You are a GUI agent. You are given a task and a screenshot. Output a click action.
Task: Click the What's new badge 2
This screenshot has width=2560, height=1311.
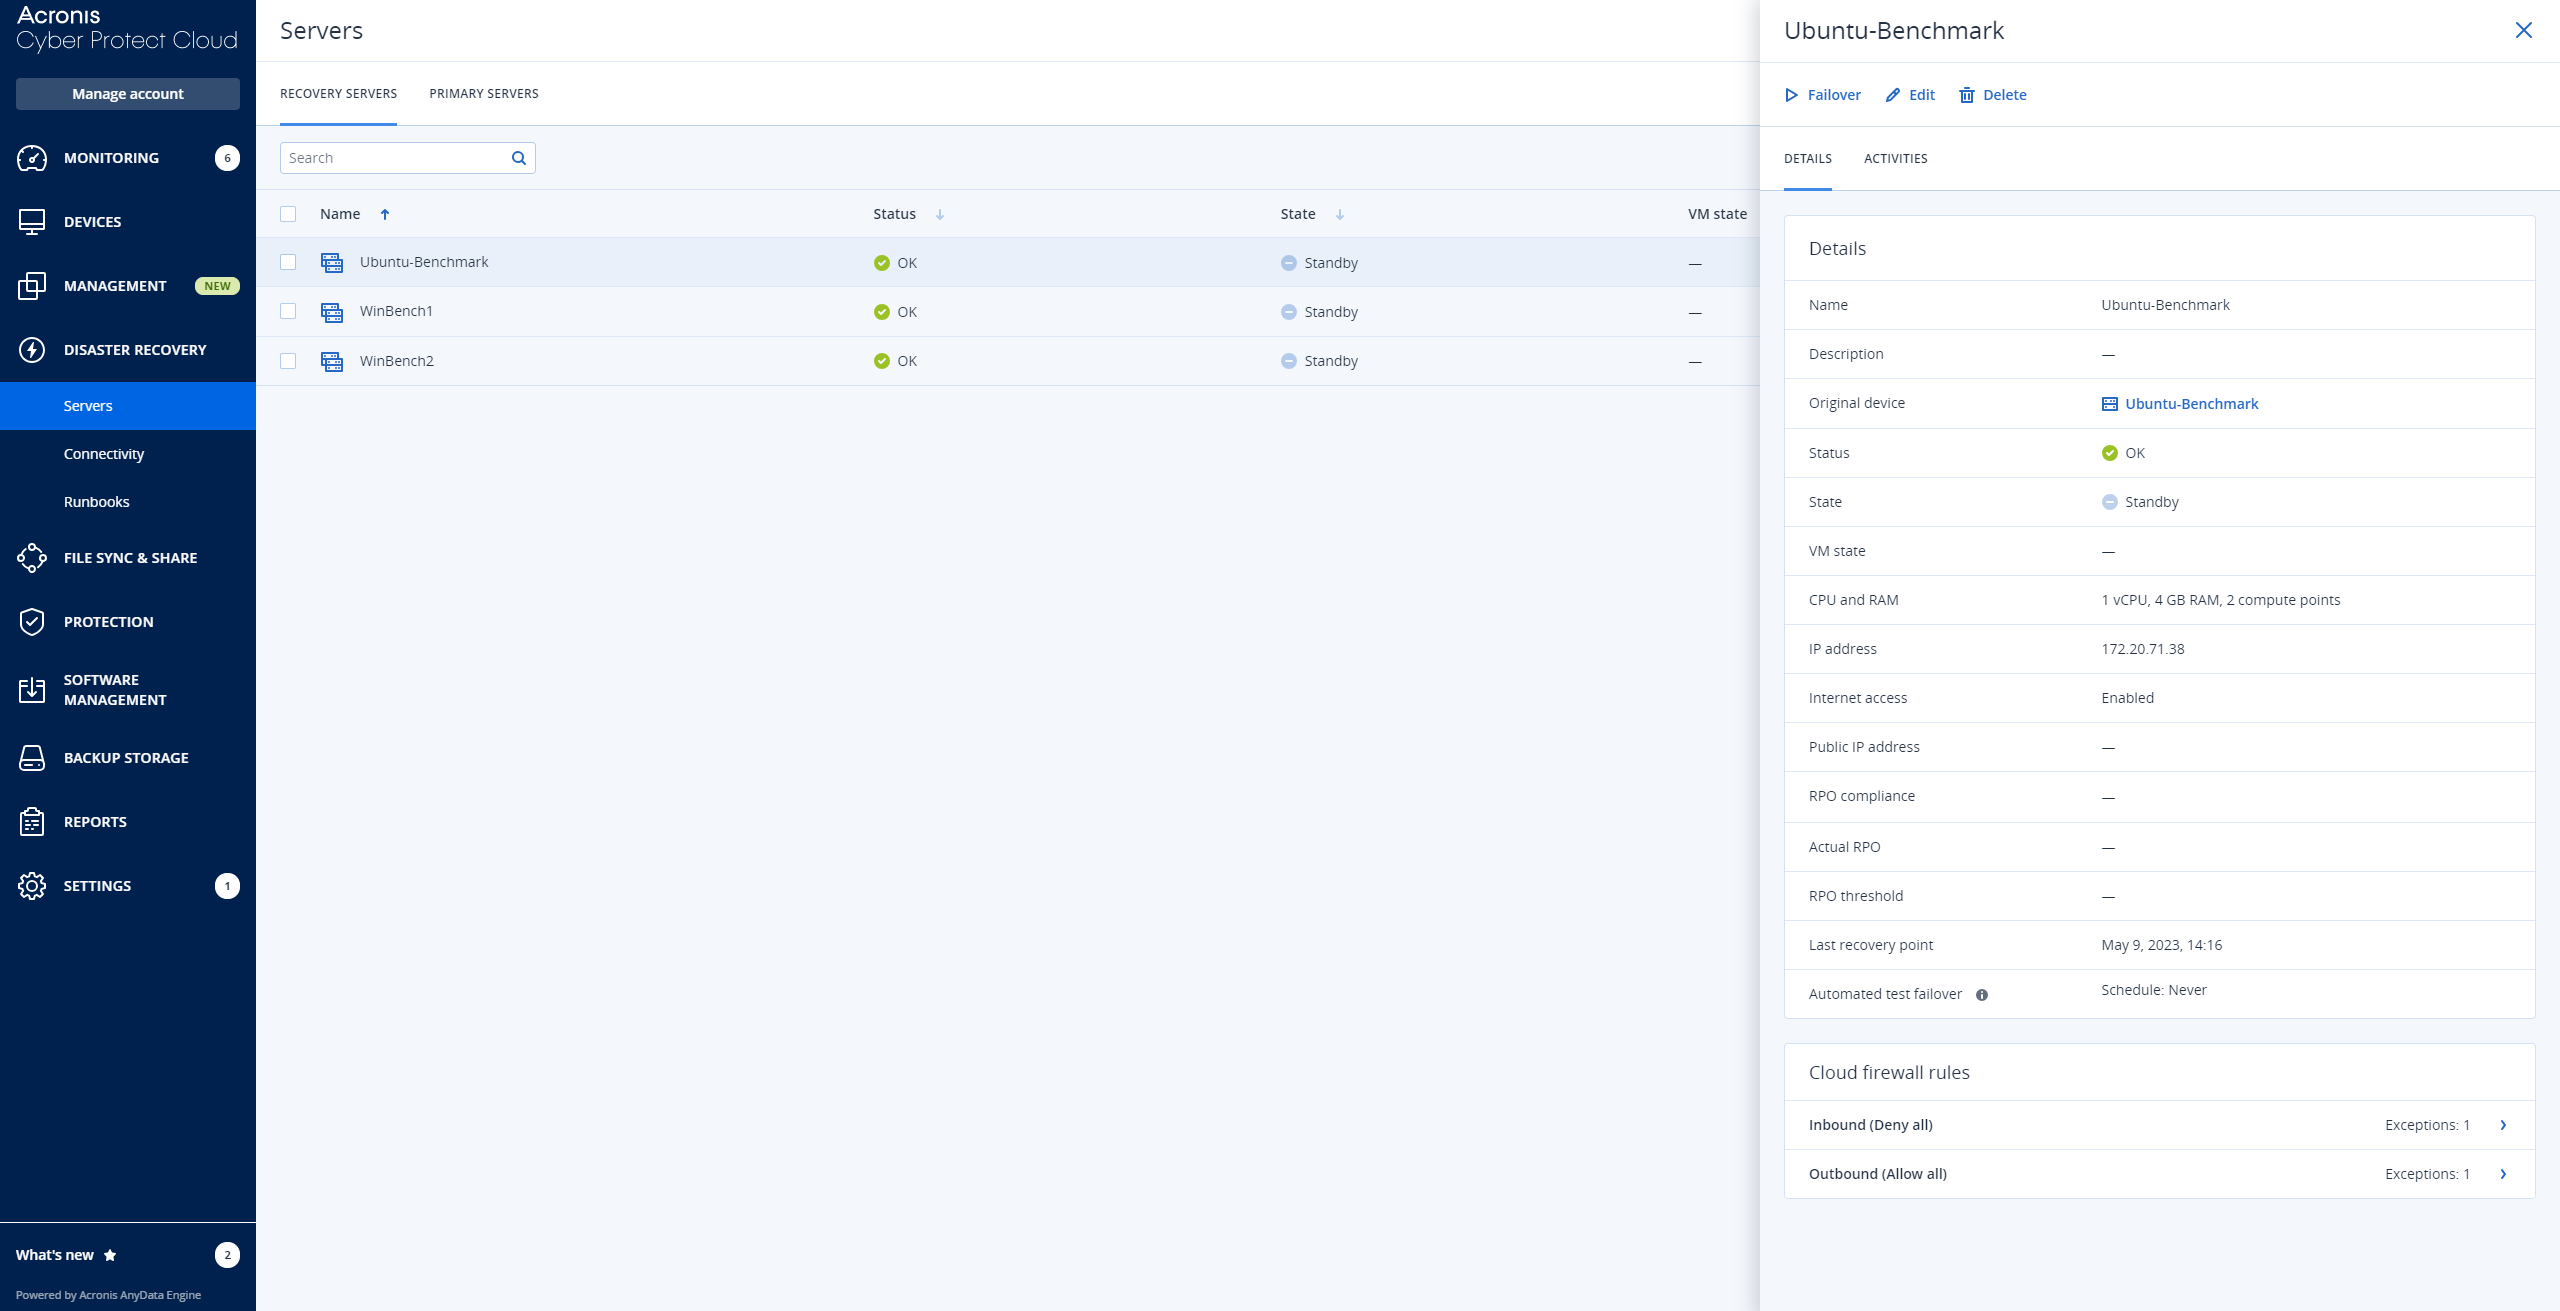coord(227,1255)
